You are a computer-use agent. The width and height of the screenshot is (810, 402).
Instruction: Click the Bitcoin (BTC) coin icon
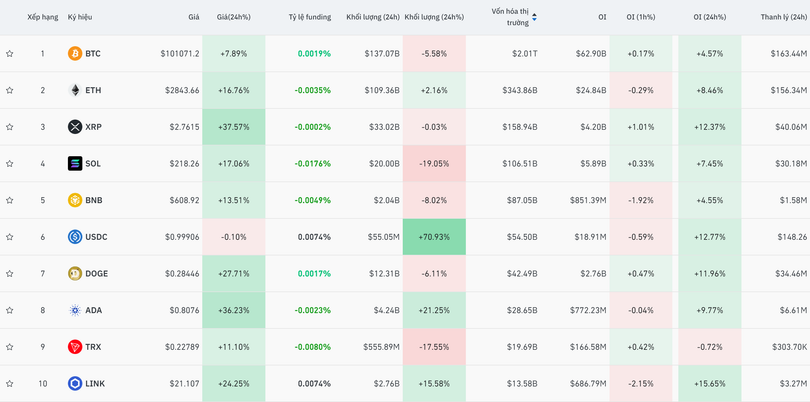coord(75,54)
